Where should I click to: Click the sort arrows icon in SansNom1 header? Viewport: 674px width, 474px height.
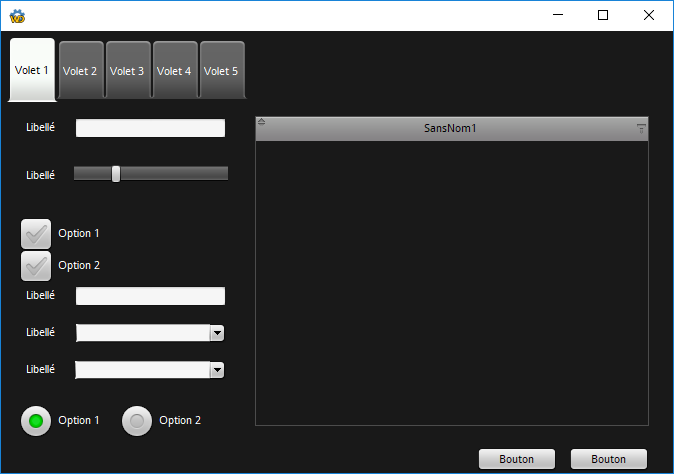click(262, 124)
